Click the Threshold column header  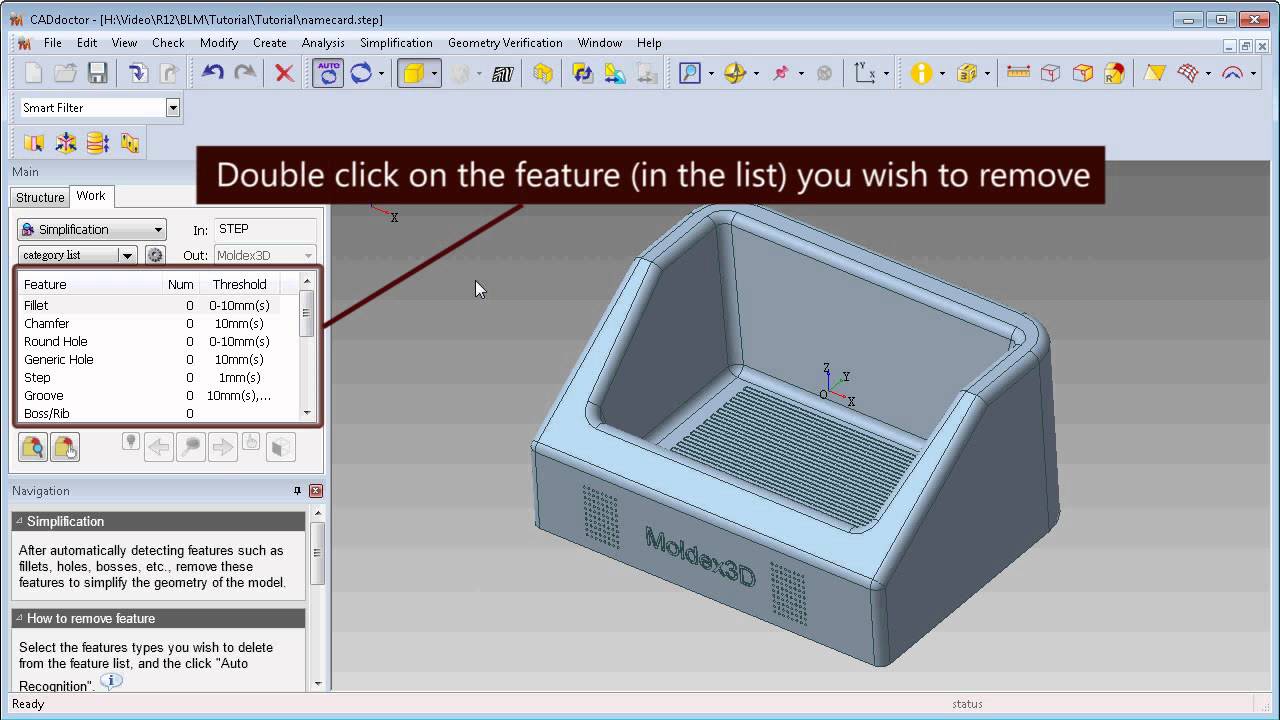point(239,284)
